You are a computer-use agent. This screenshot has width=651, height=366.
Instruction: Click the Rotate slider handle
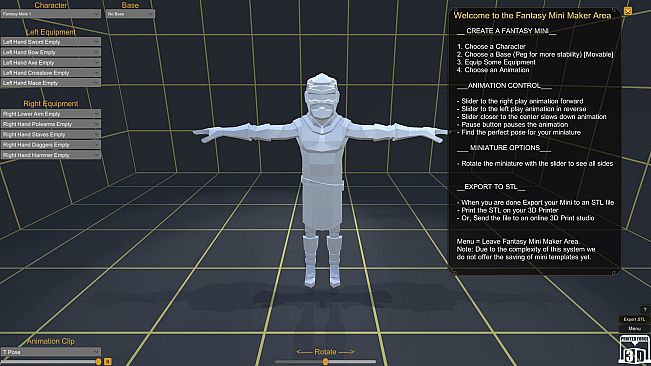326,362
